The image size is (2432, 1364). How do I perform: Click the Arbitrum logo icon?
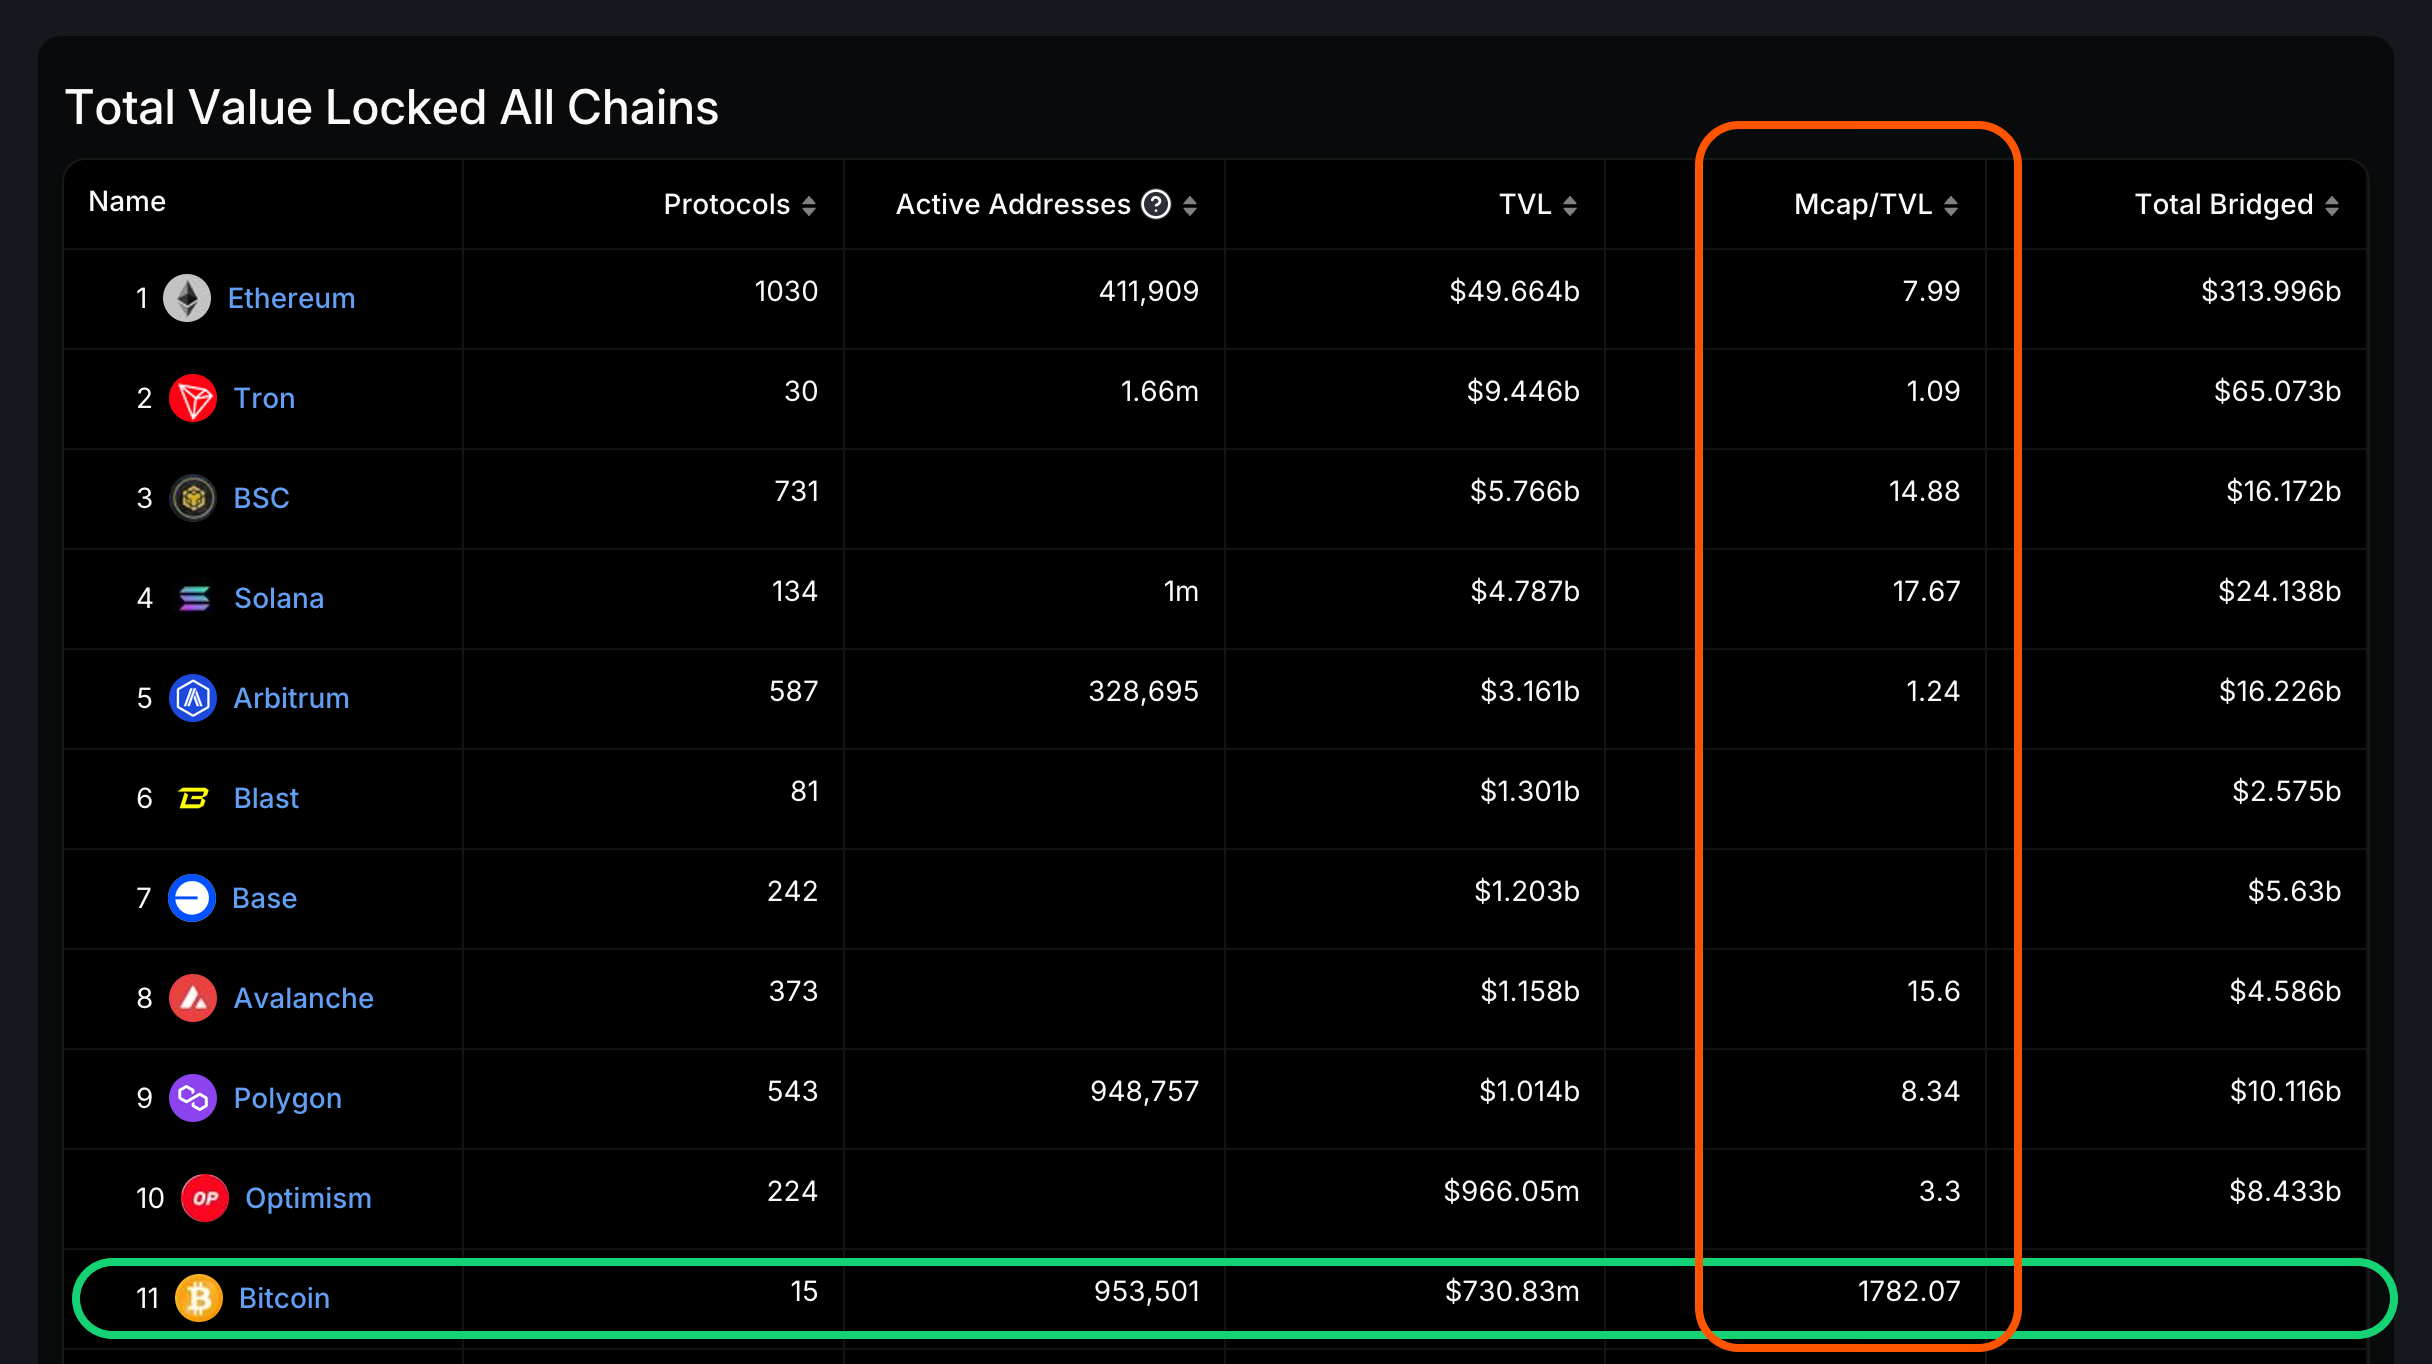pyautogui.click(x=194, y=698)
